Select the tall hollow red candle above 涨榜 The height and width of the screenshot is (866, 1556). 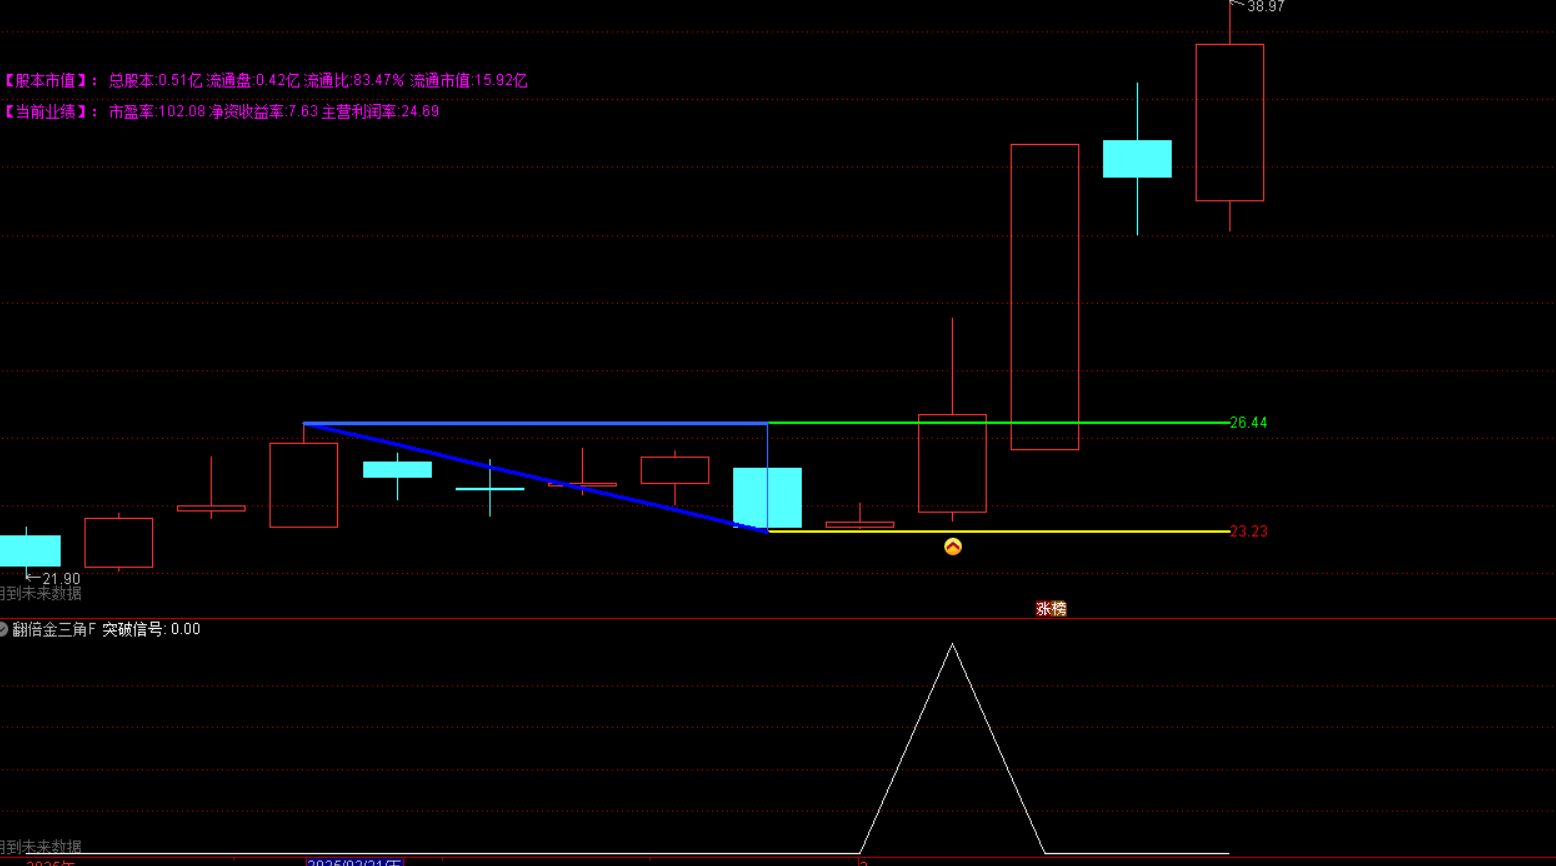[1044, 297]
